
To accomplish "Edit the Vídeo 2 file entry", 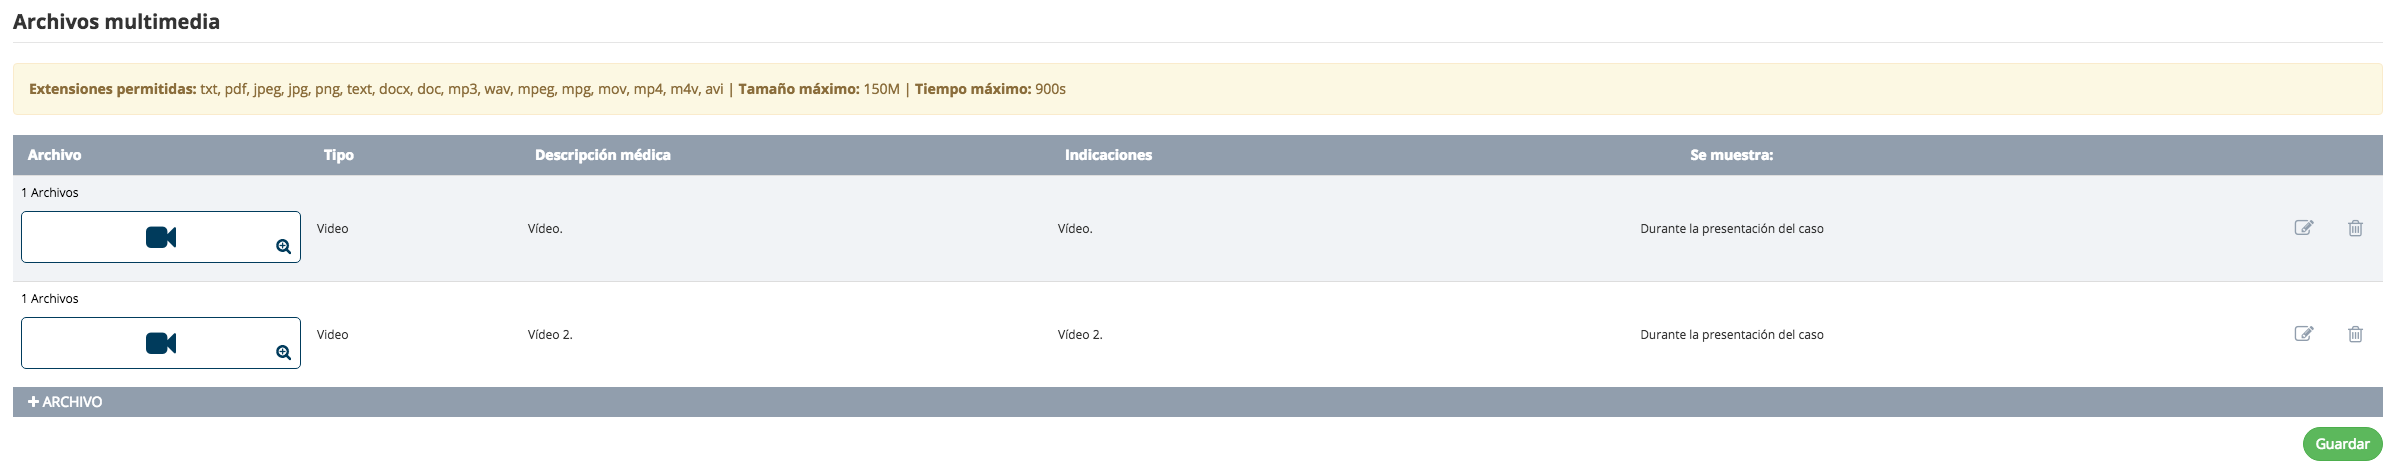I will tap(2303, 334).
